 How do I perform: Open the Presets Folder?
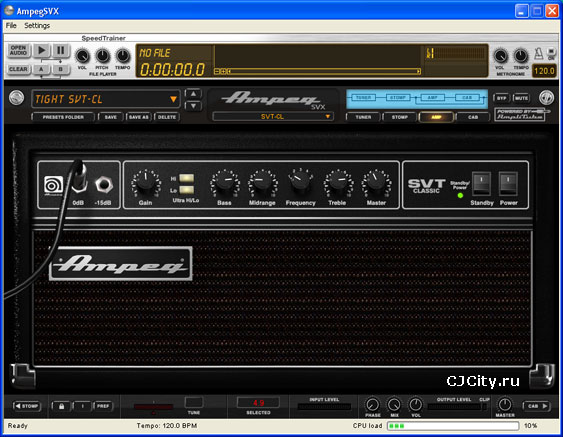pyautogui.click(x=63, y=117)
